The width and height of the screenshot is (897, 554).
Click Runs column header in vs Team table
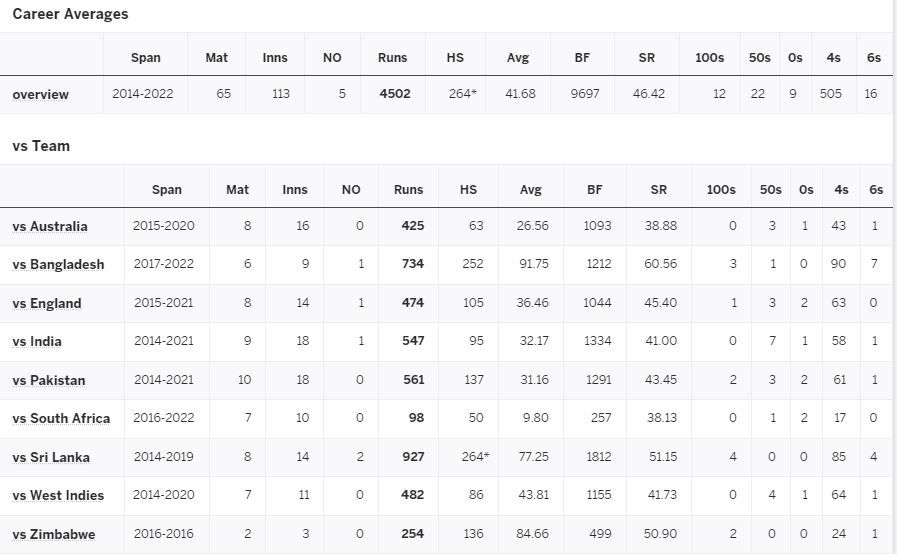[408, 189]
